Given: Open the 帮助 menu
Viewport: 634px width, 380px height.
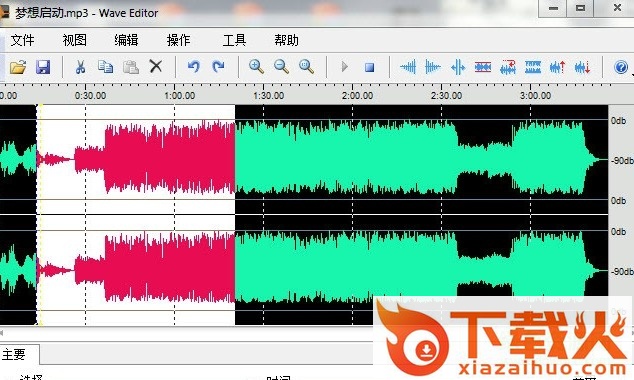Looking at the screenshot, I should coord(286,40).
